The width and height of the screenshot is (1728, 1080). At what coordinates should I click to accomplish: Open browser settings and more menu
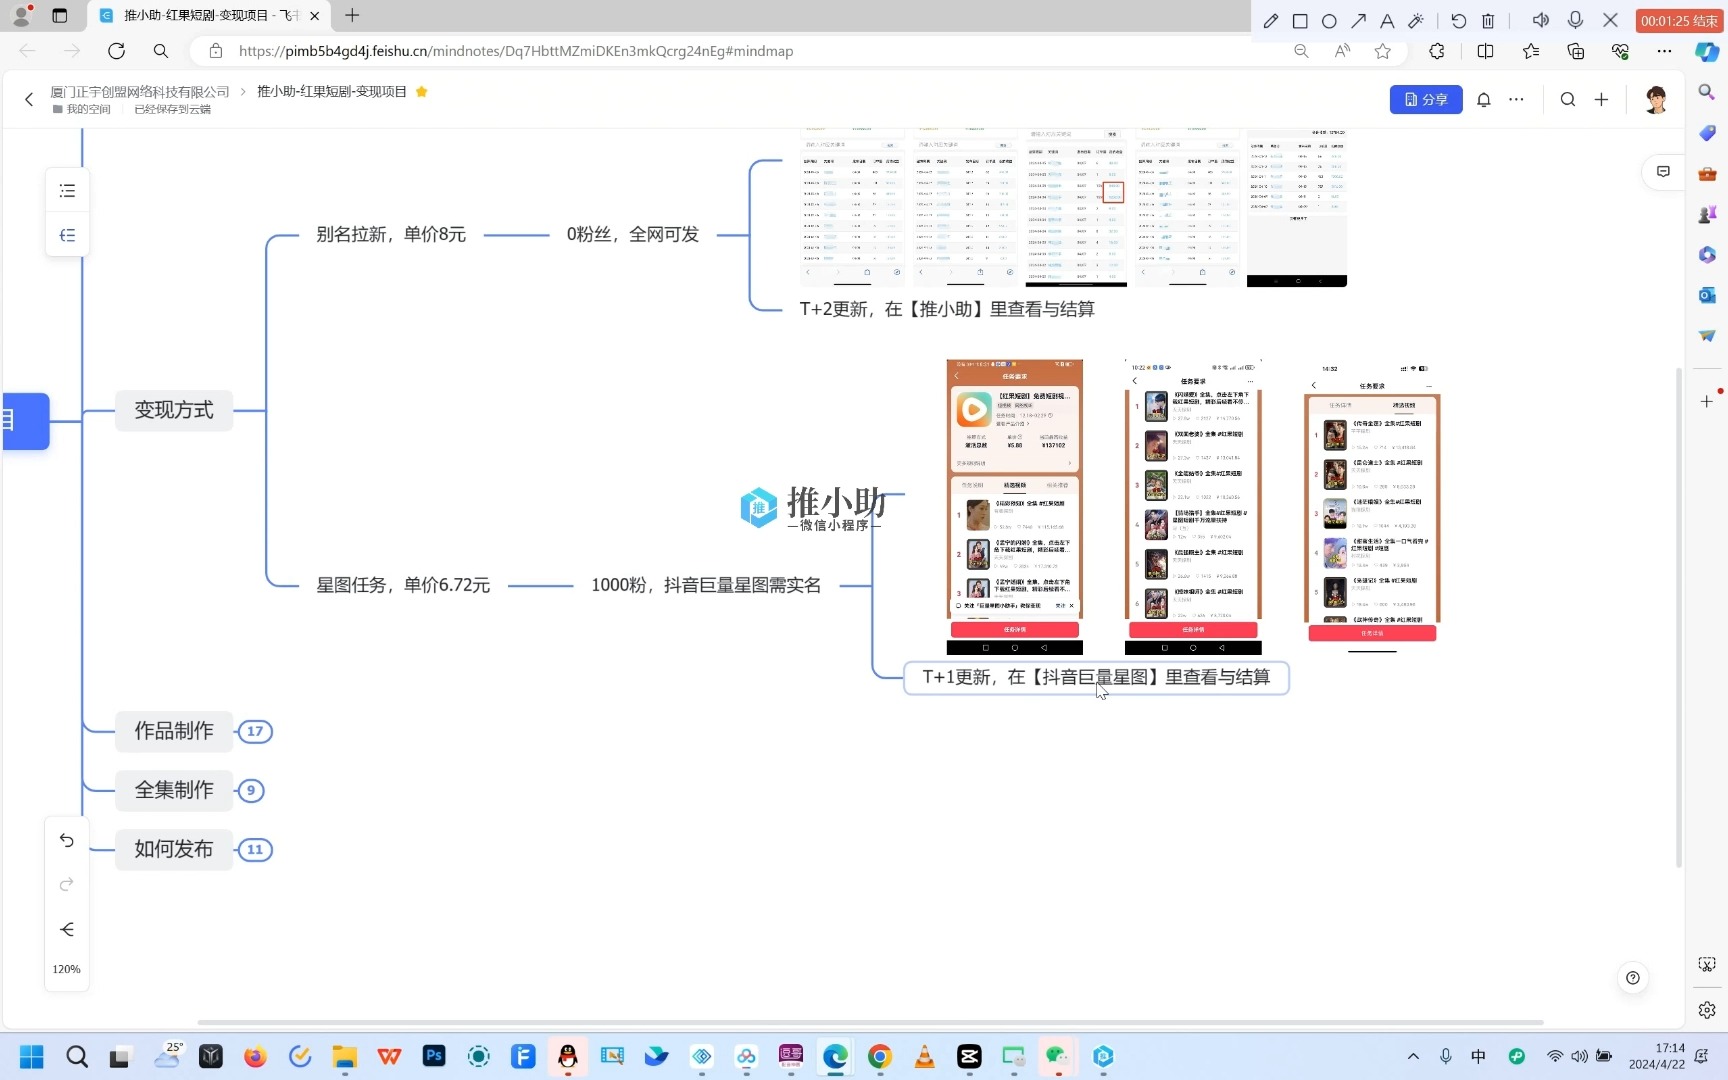tap(1664, 51)
